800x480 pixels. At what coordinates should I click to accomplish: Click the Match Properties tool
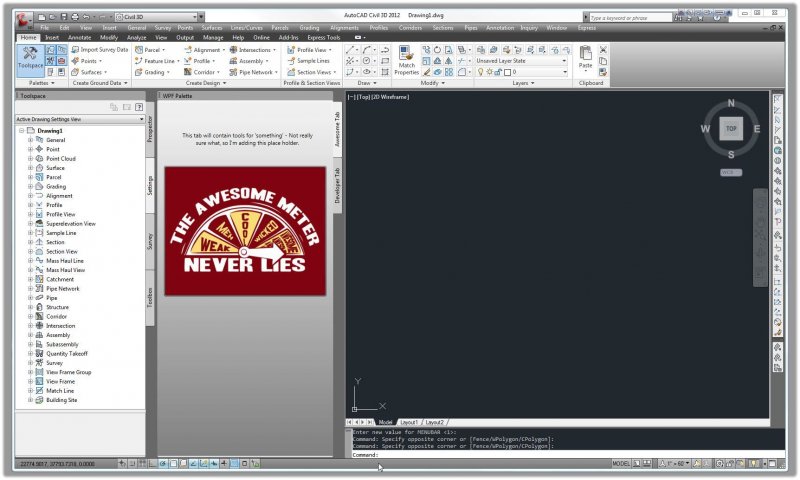coord(407,60)
